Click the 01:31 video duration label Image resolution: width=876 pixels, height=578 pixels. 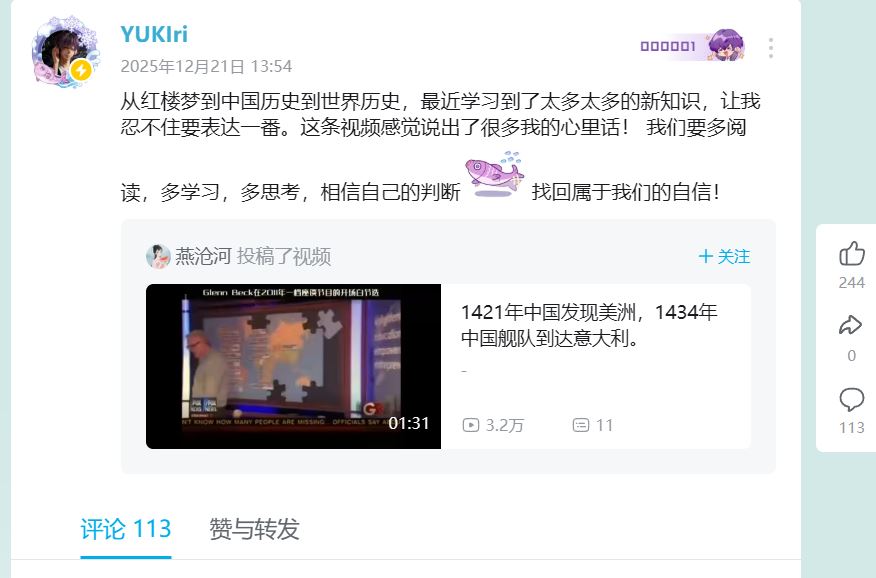[409, 423]
